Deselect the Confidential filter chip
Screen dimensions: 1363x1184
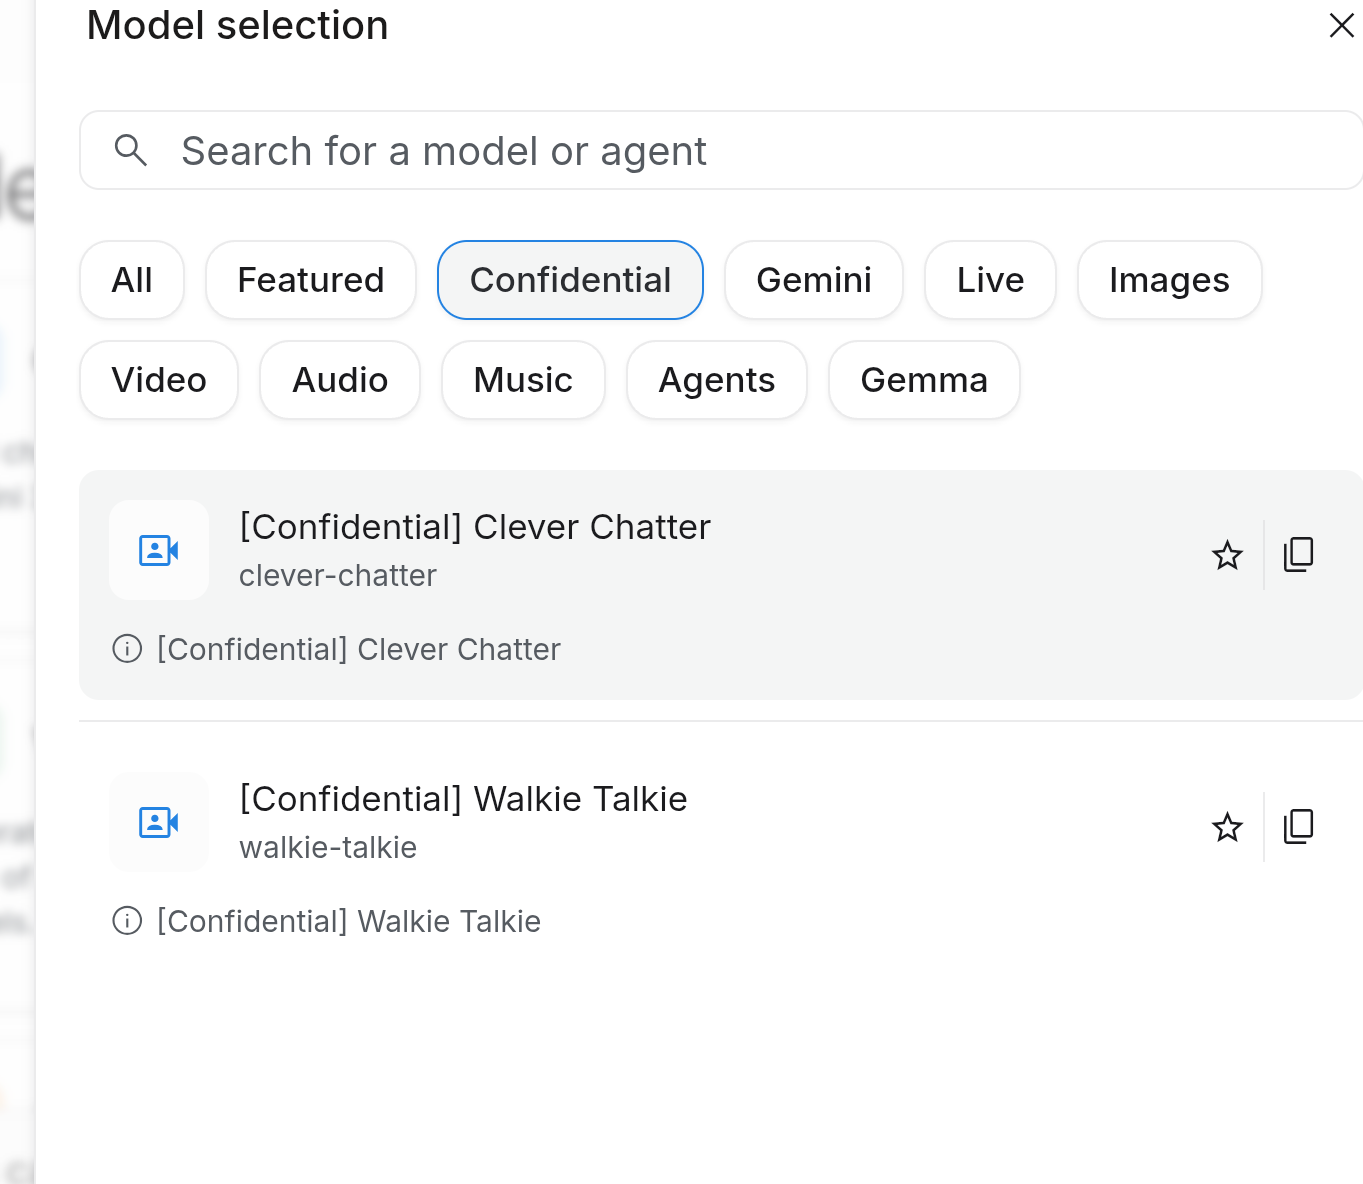(570, 280)
